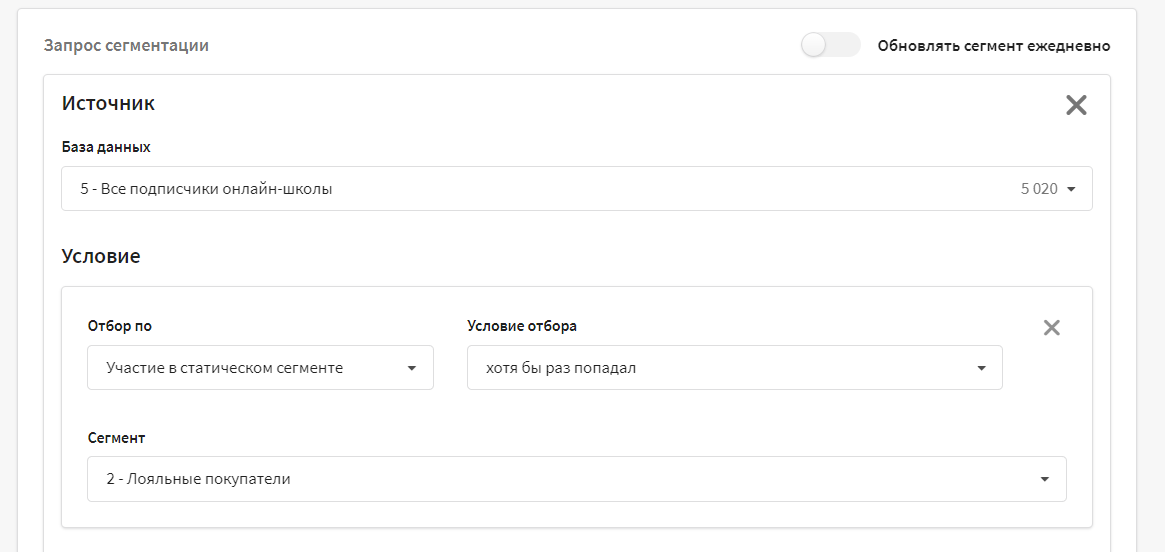Click the База данных dropdown arrow
This screenshot has width=1165, height=552.
pyautogui.click(x=1071, y=189)
